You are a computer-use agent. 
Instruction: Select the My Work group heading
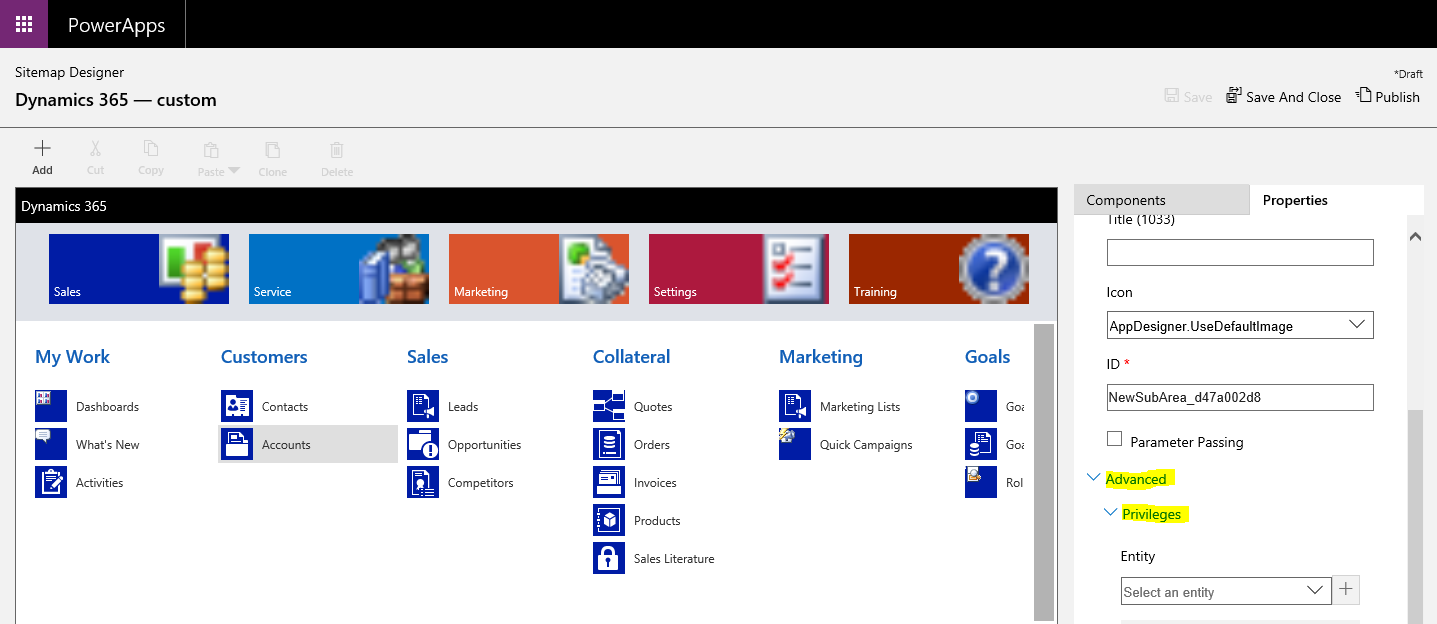pos(72,357)
